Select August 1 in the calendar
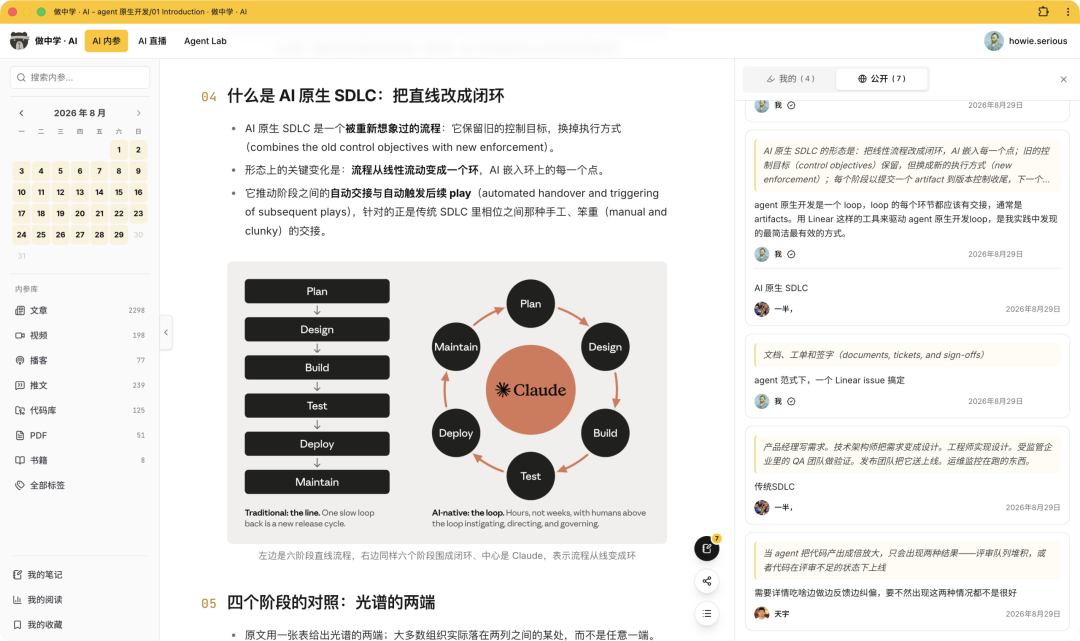This screenshot has width=1080, height=641. tap(119, 149)
